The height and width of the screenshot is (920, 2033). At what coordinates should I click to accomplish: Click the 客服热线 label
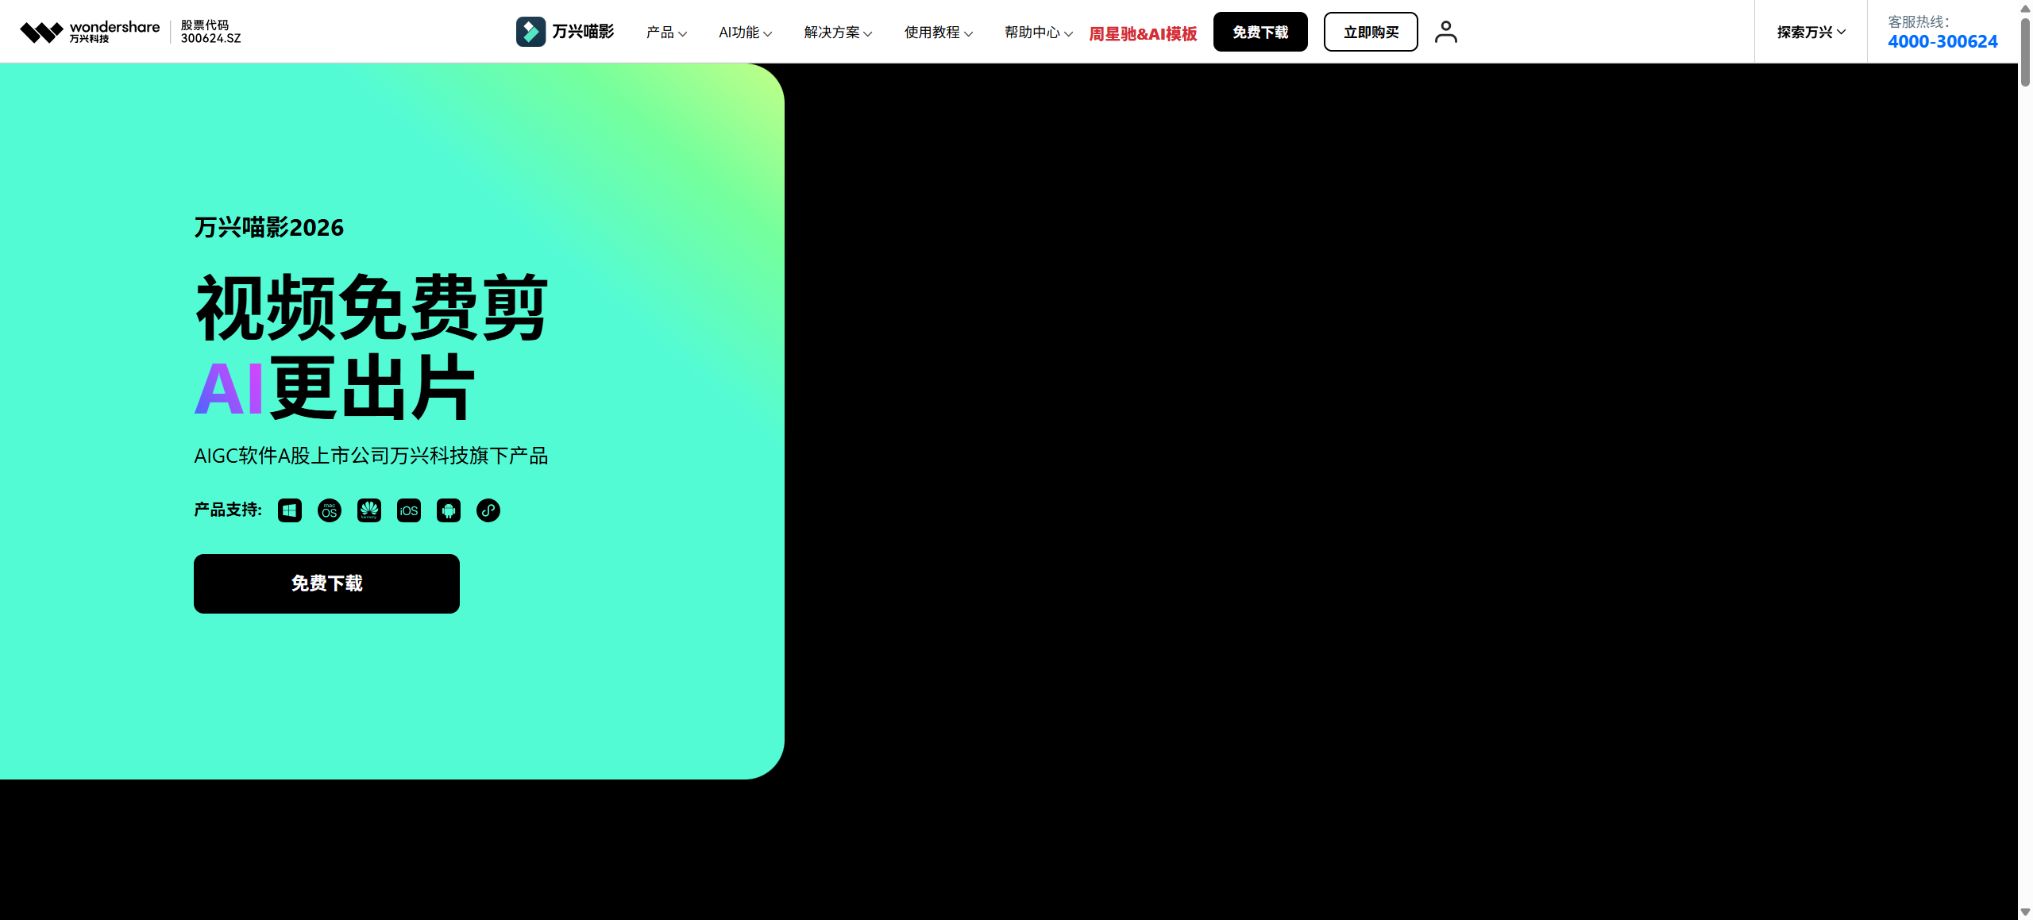pyautogui.click(x=1918, y=21)
